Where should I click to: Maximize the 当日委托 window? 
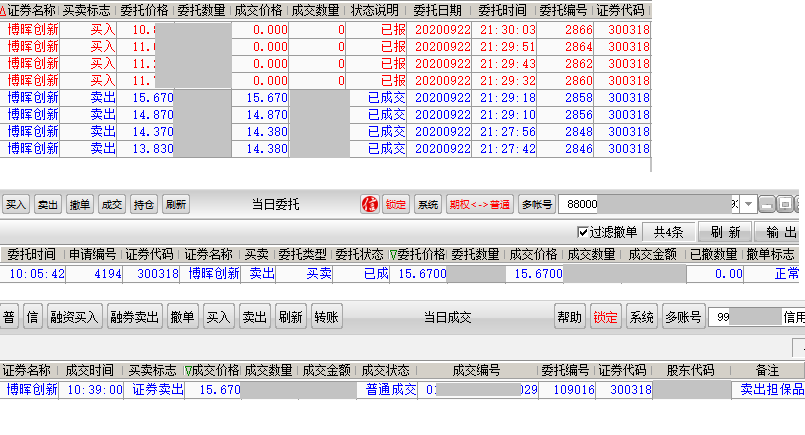785,204
